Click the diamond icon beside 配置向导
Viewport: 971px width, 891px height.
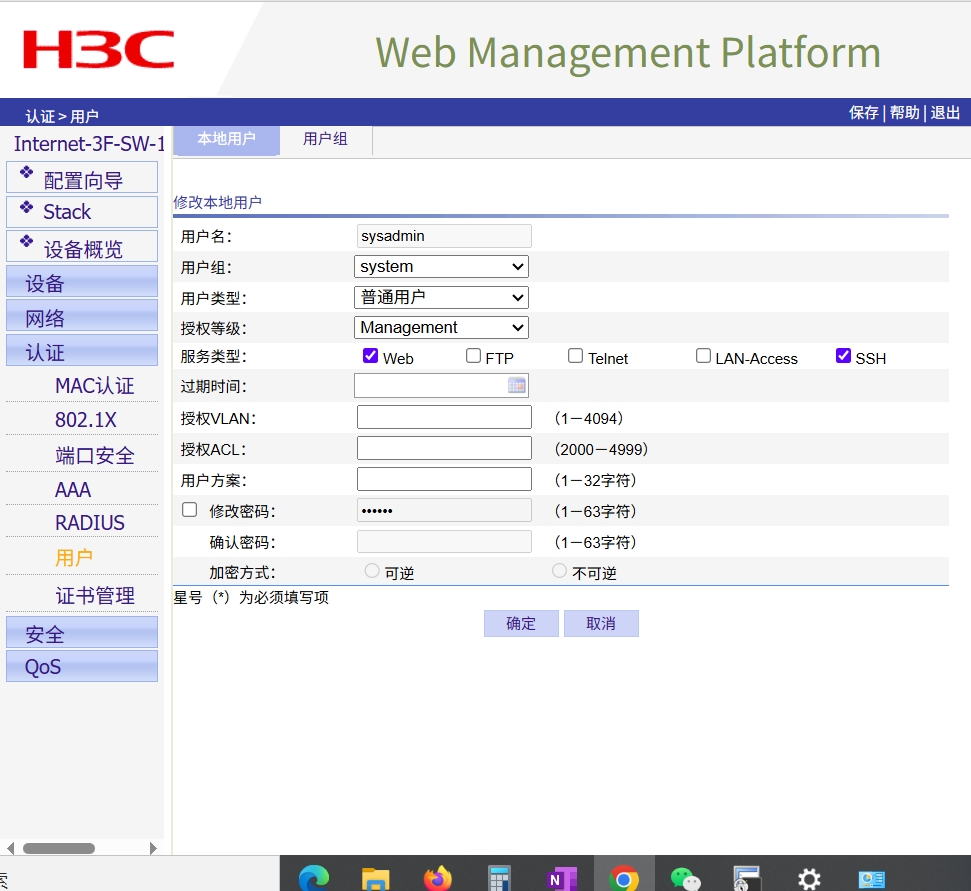point(26,172)
